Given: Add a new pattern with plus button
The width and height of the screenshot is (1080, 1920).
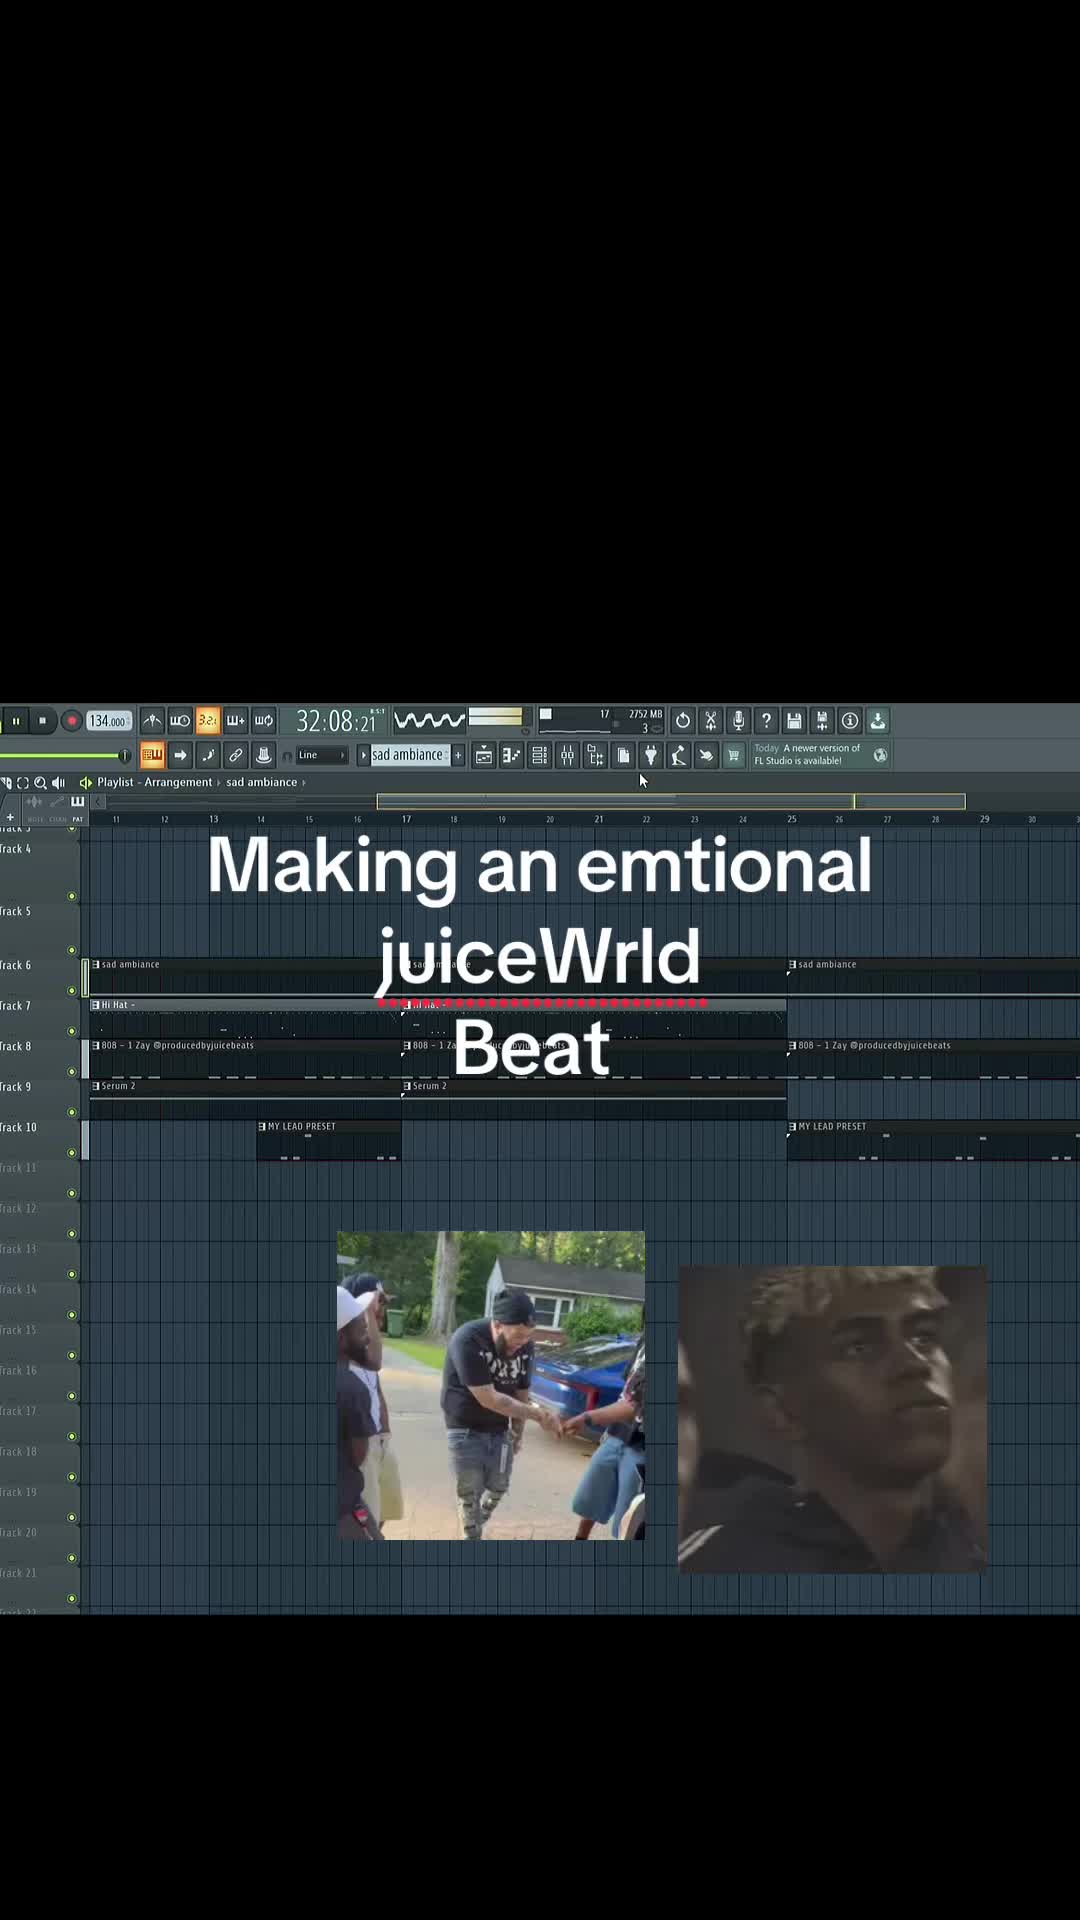Looking at the screenshot, I should point(459,755).
